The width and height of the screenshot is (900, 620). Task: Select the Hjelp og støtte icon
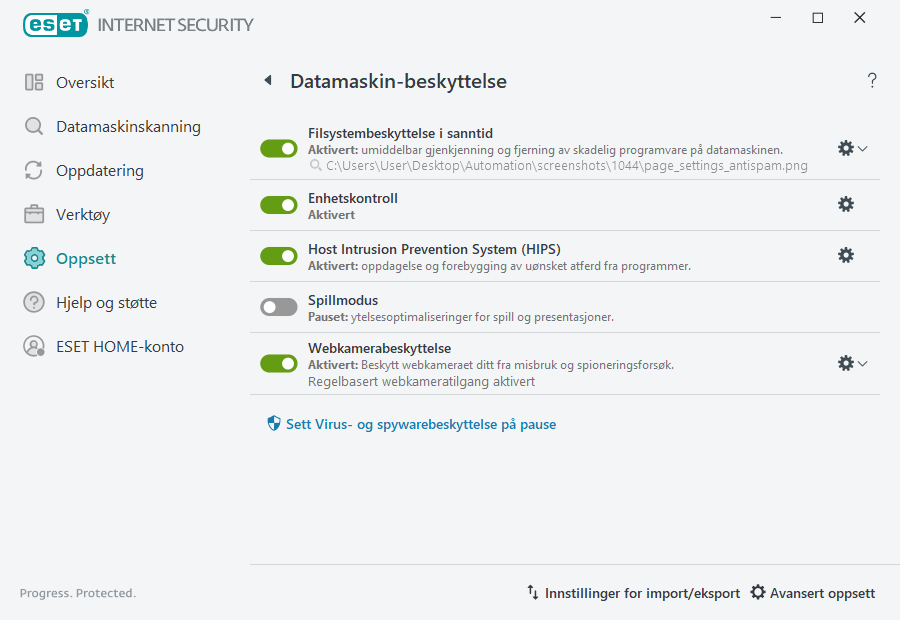tap(33, 302)
